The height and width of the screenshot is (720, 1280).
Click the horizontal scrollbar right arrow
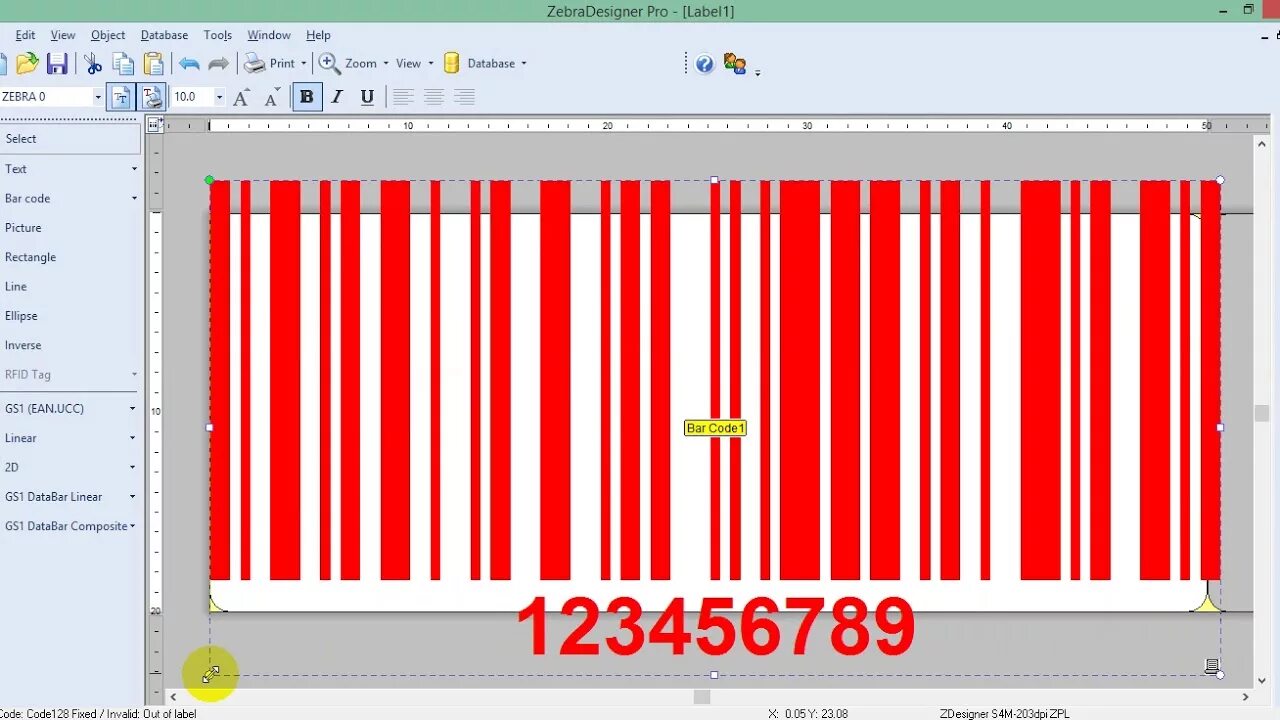(x=1246, y=697)
